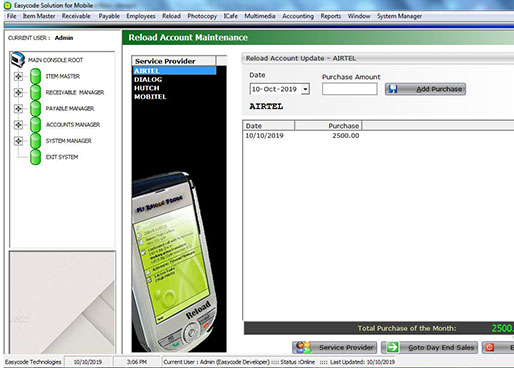Expand the Receivable Manager tree node
Screen dimensions: 514x368
18,92
